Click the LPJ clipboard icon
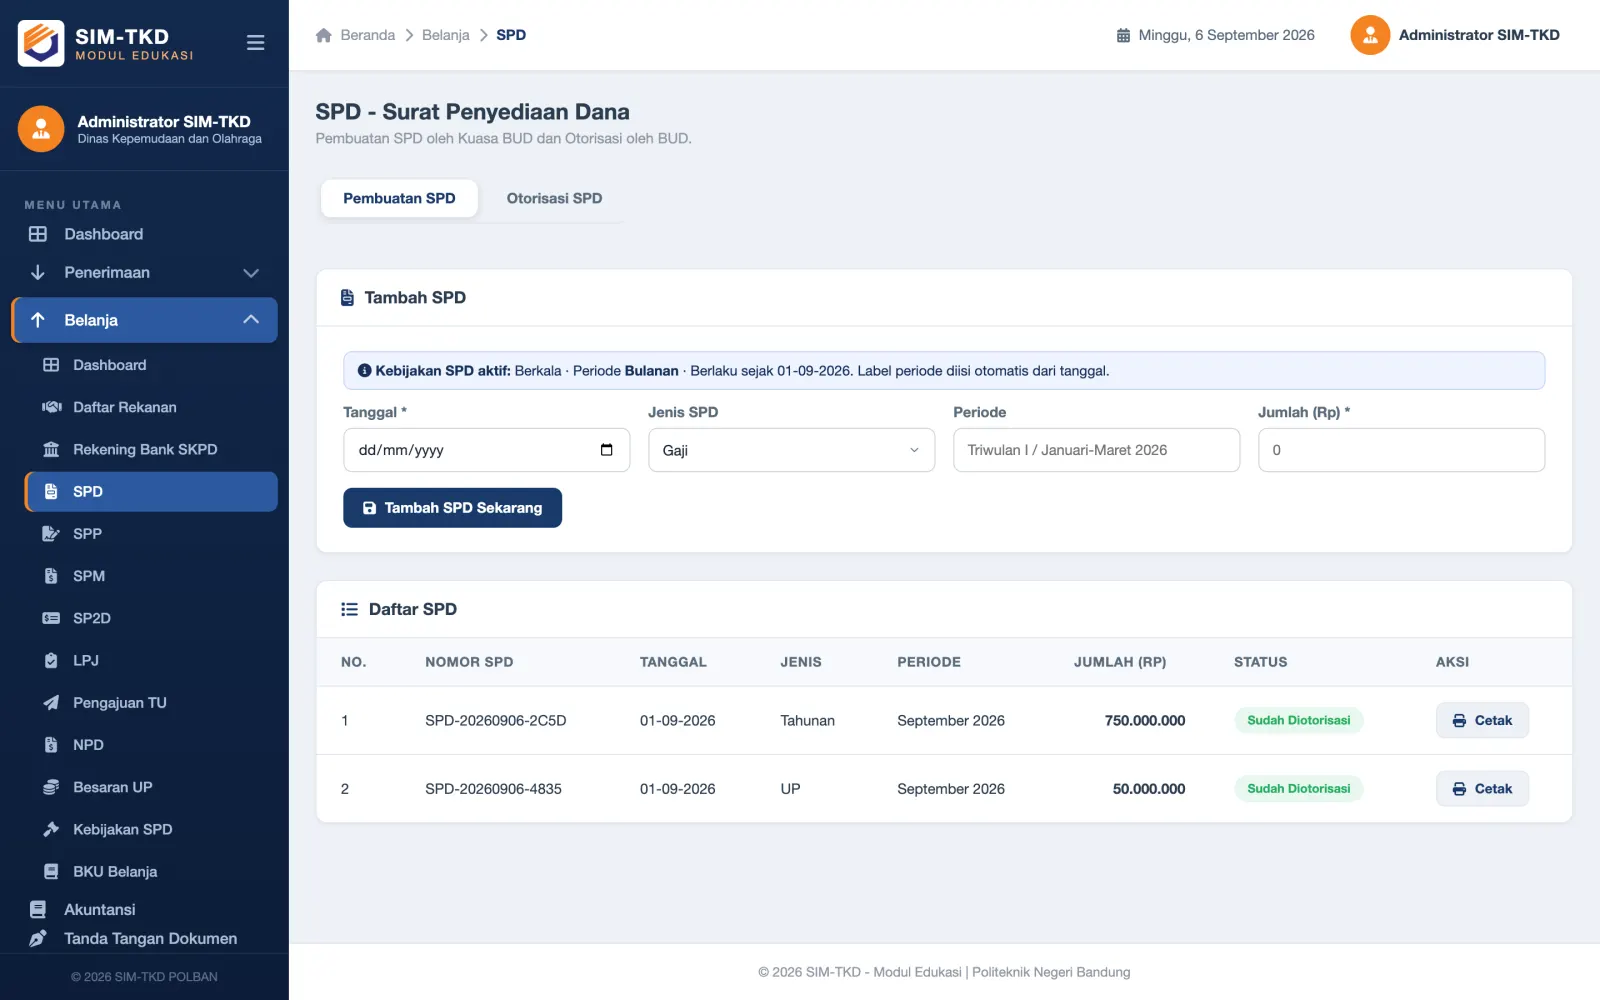The width and height of the screenshot is (1600, 1000). coord(51,660)
